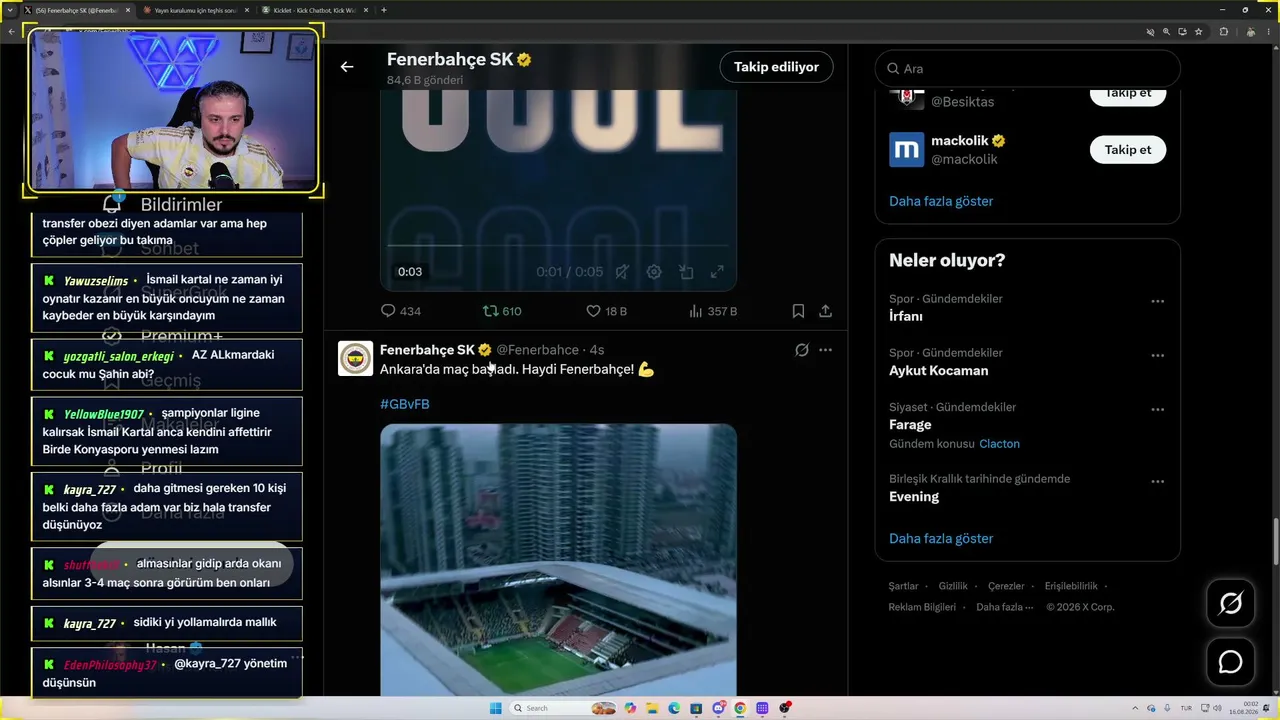Open the Chrome three-dot menu
This screenshot has height=720, width=1280.
[x=1268, y=32]
